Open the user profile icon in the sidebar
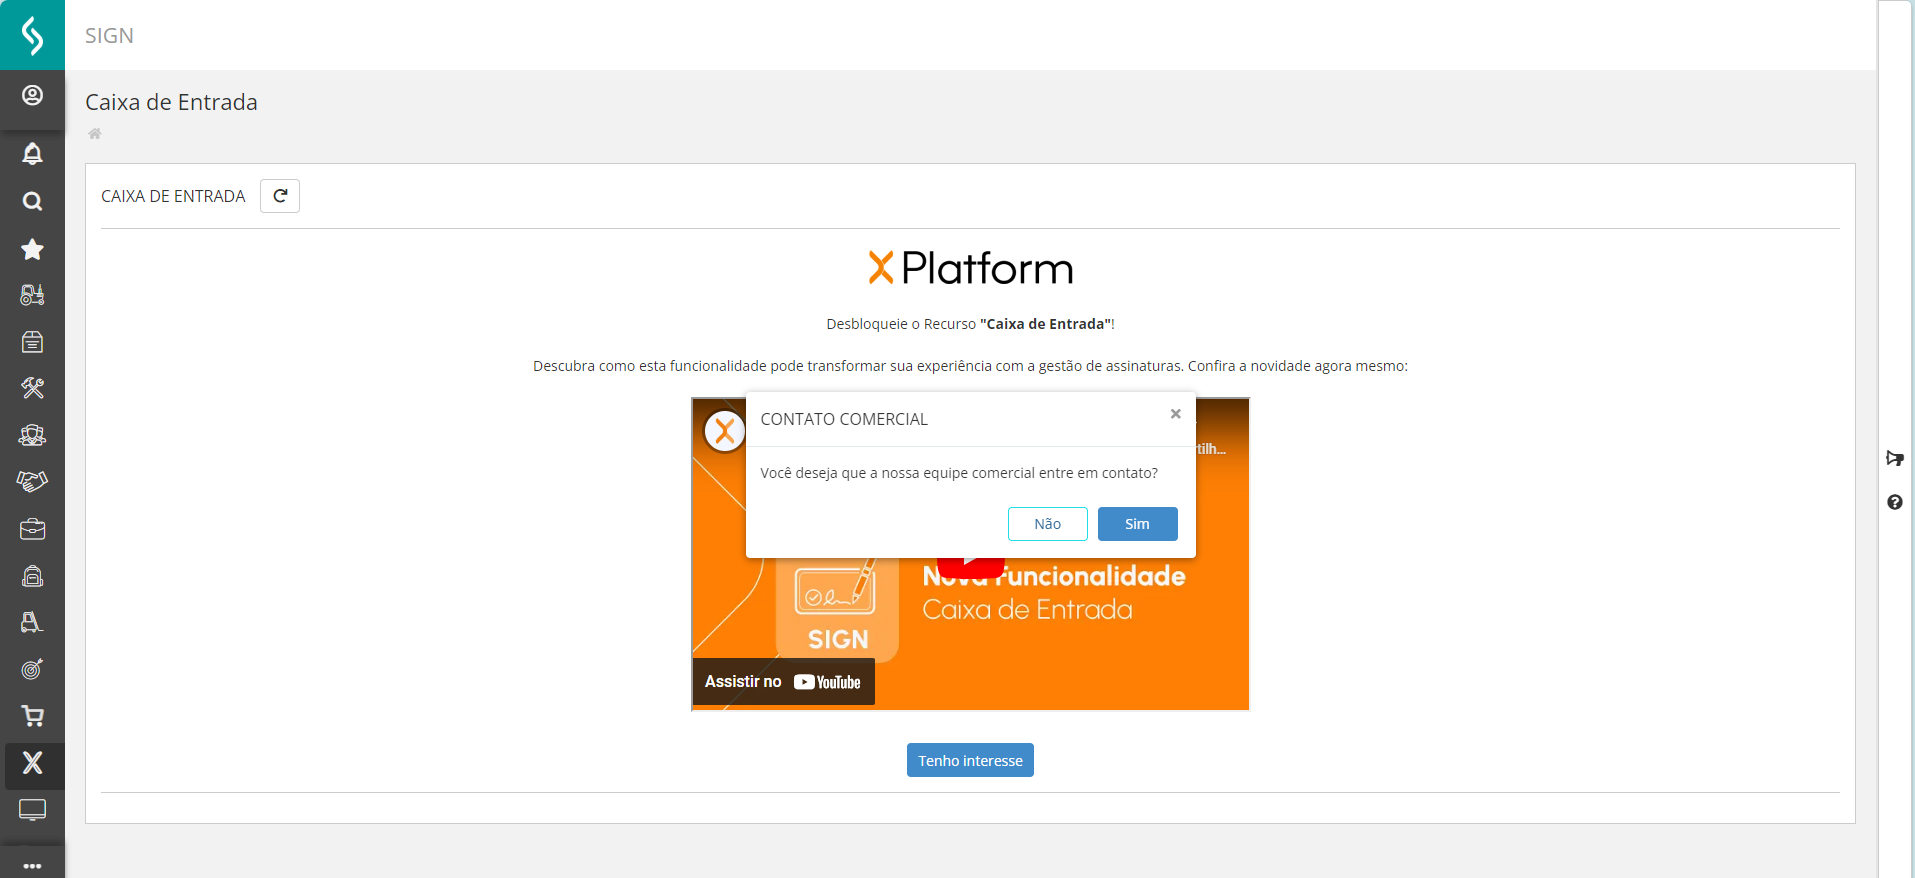 (32, 95)
